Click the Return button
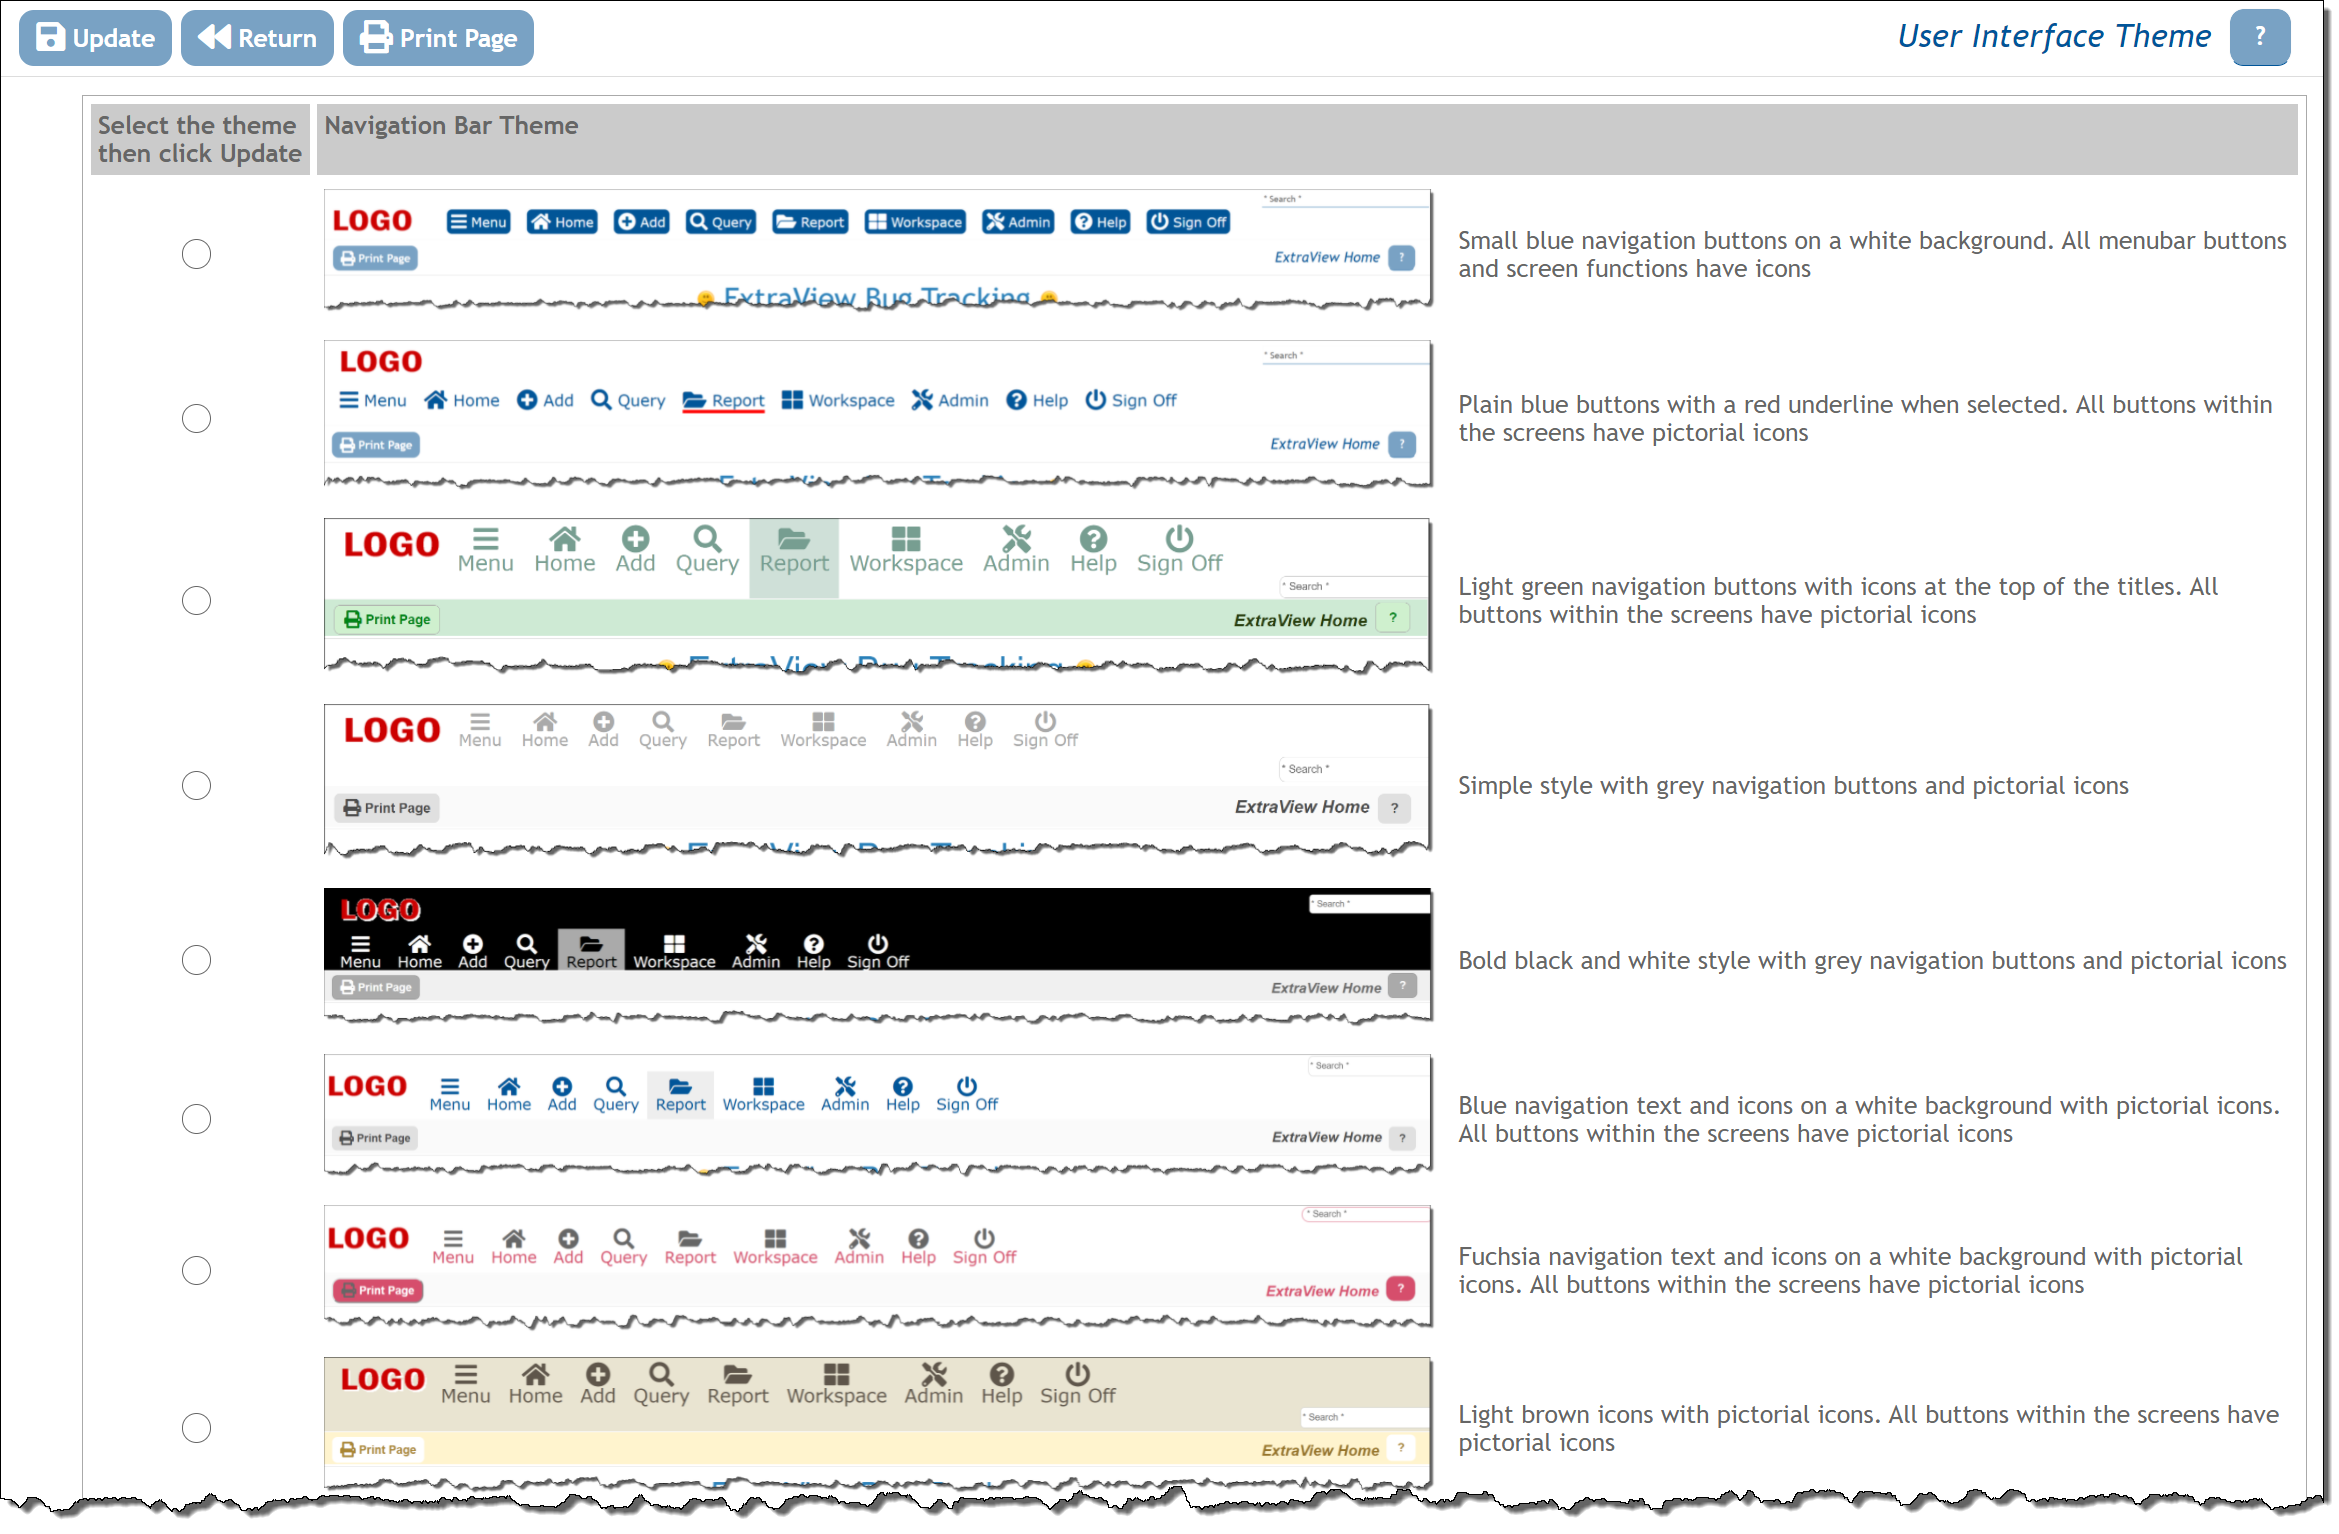Viewport: 2339px width, 1534px height. [257, 38]
